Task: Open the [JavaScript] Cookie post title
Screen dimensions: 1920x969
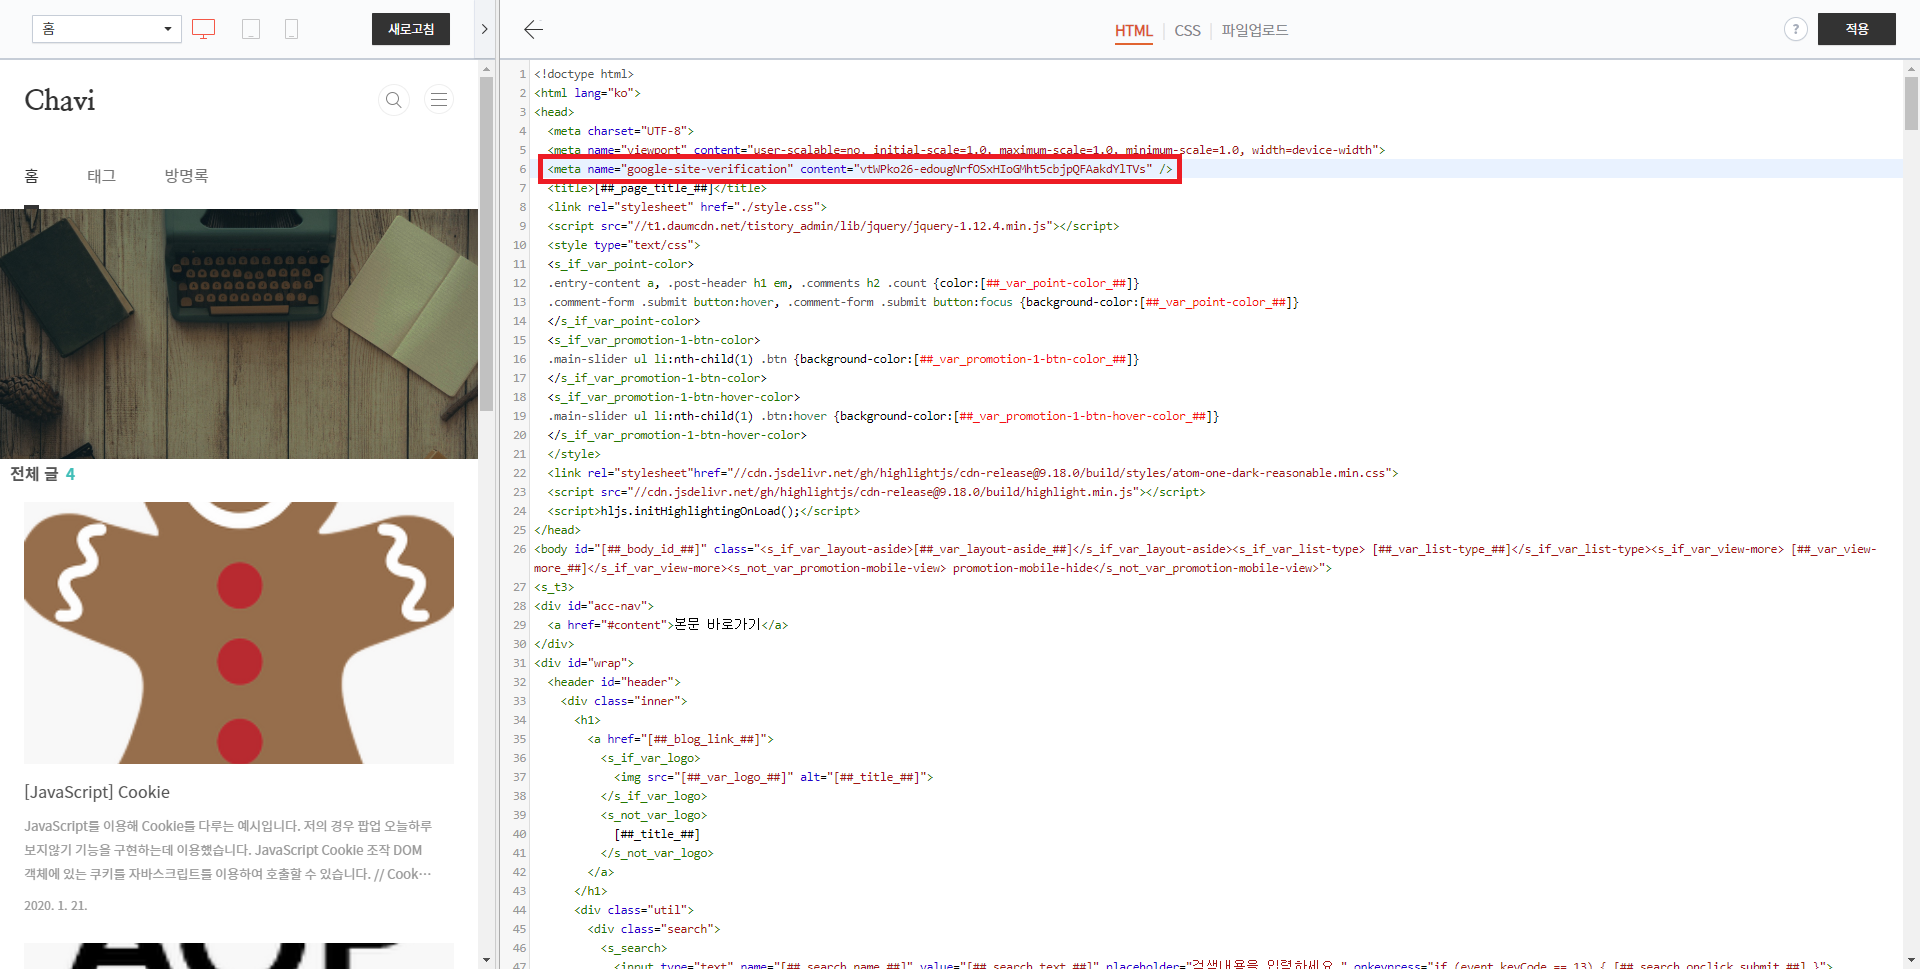Action: [x=97, y=792]
